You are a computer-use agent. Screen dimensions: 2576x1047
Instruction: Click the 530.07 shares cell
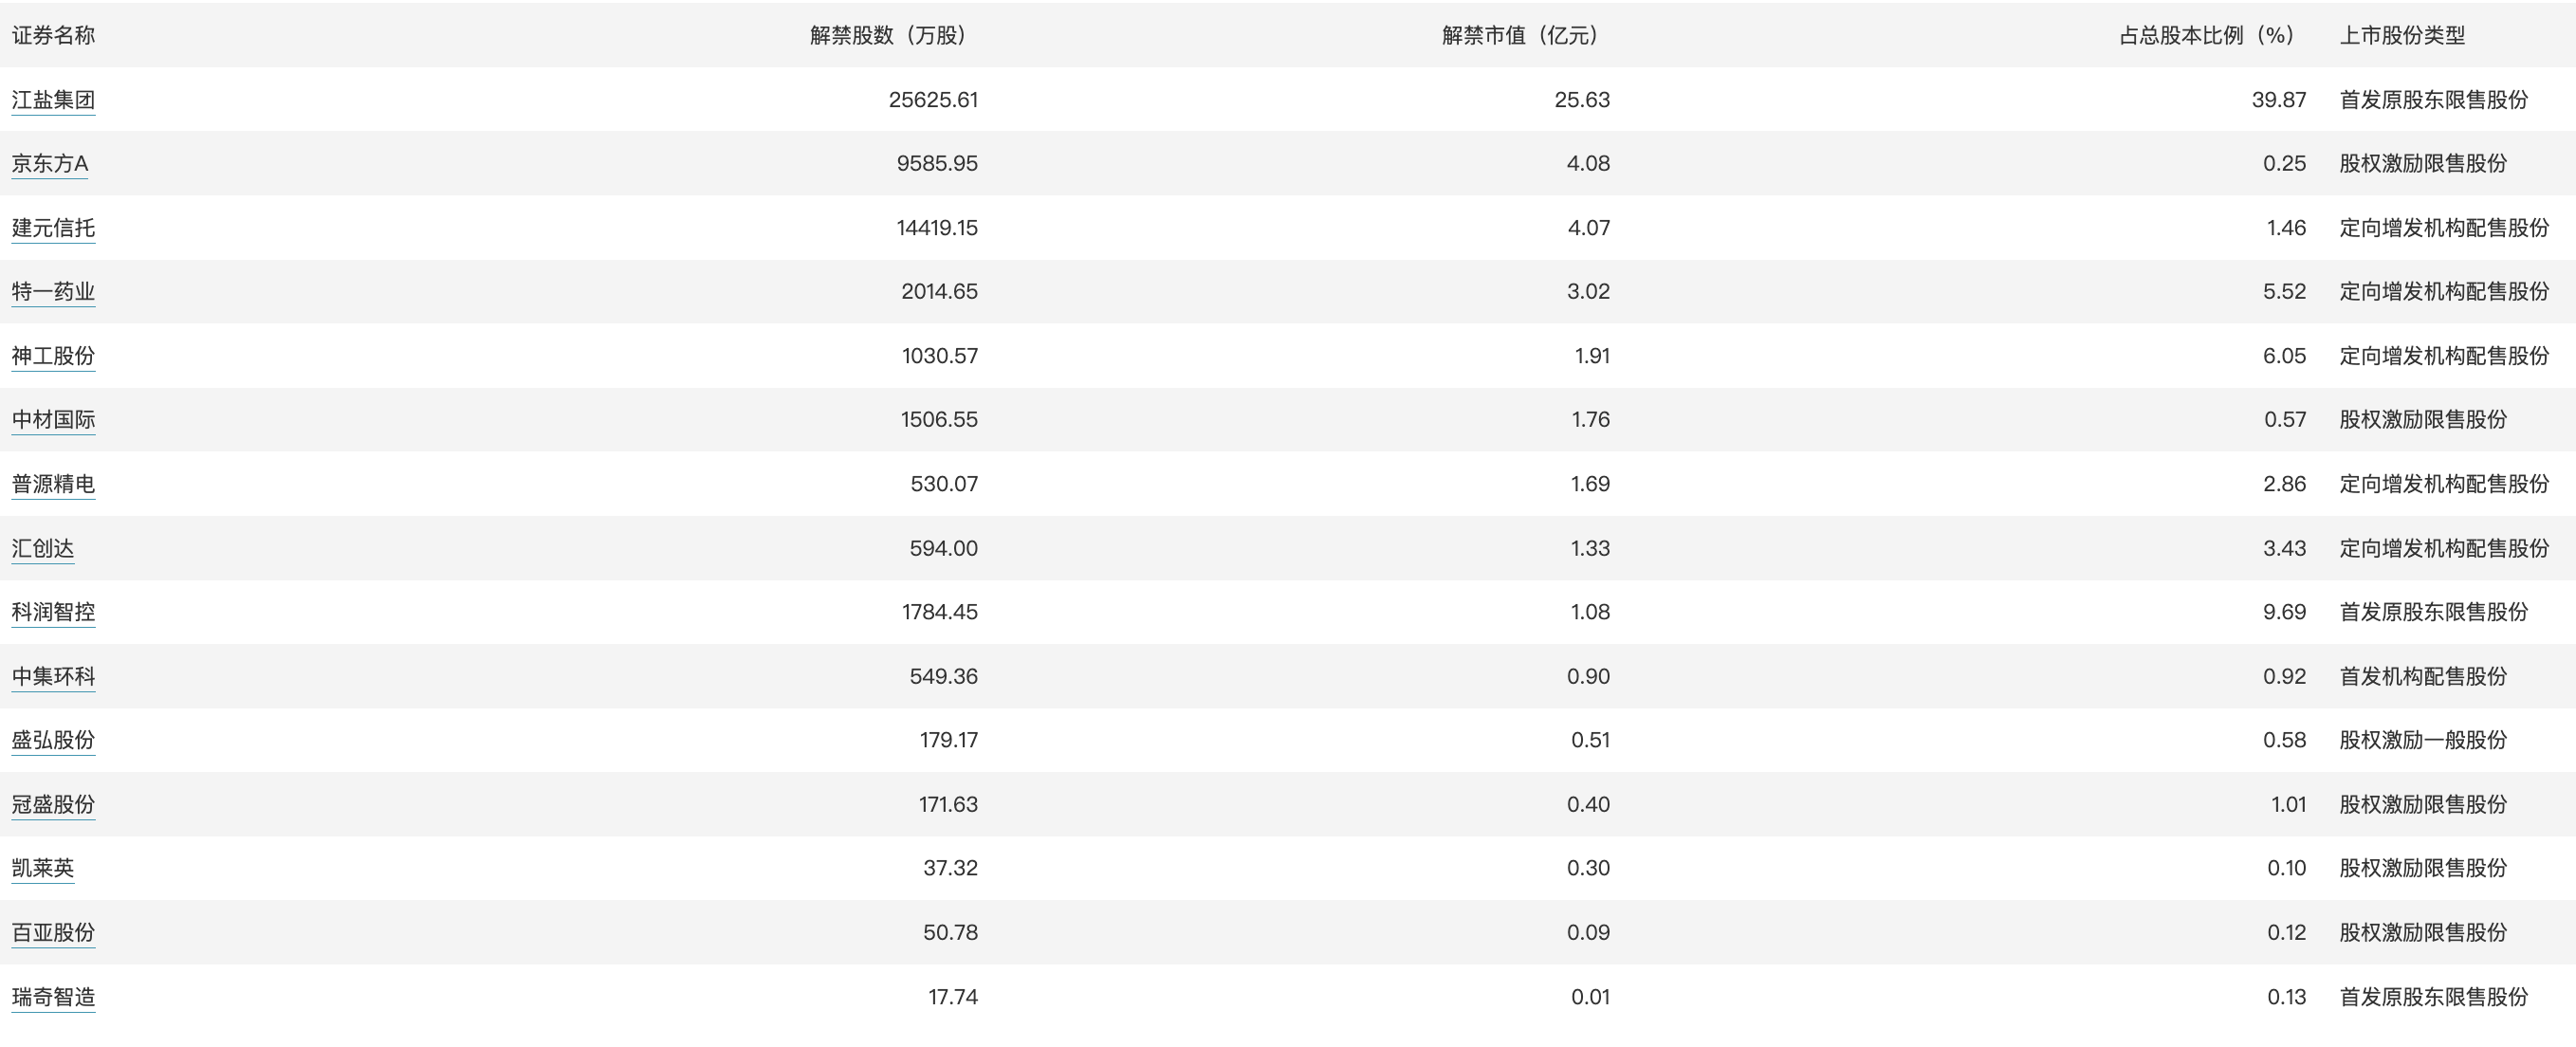tap(944, 484)
